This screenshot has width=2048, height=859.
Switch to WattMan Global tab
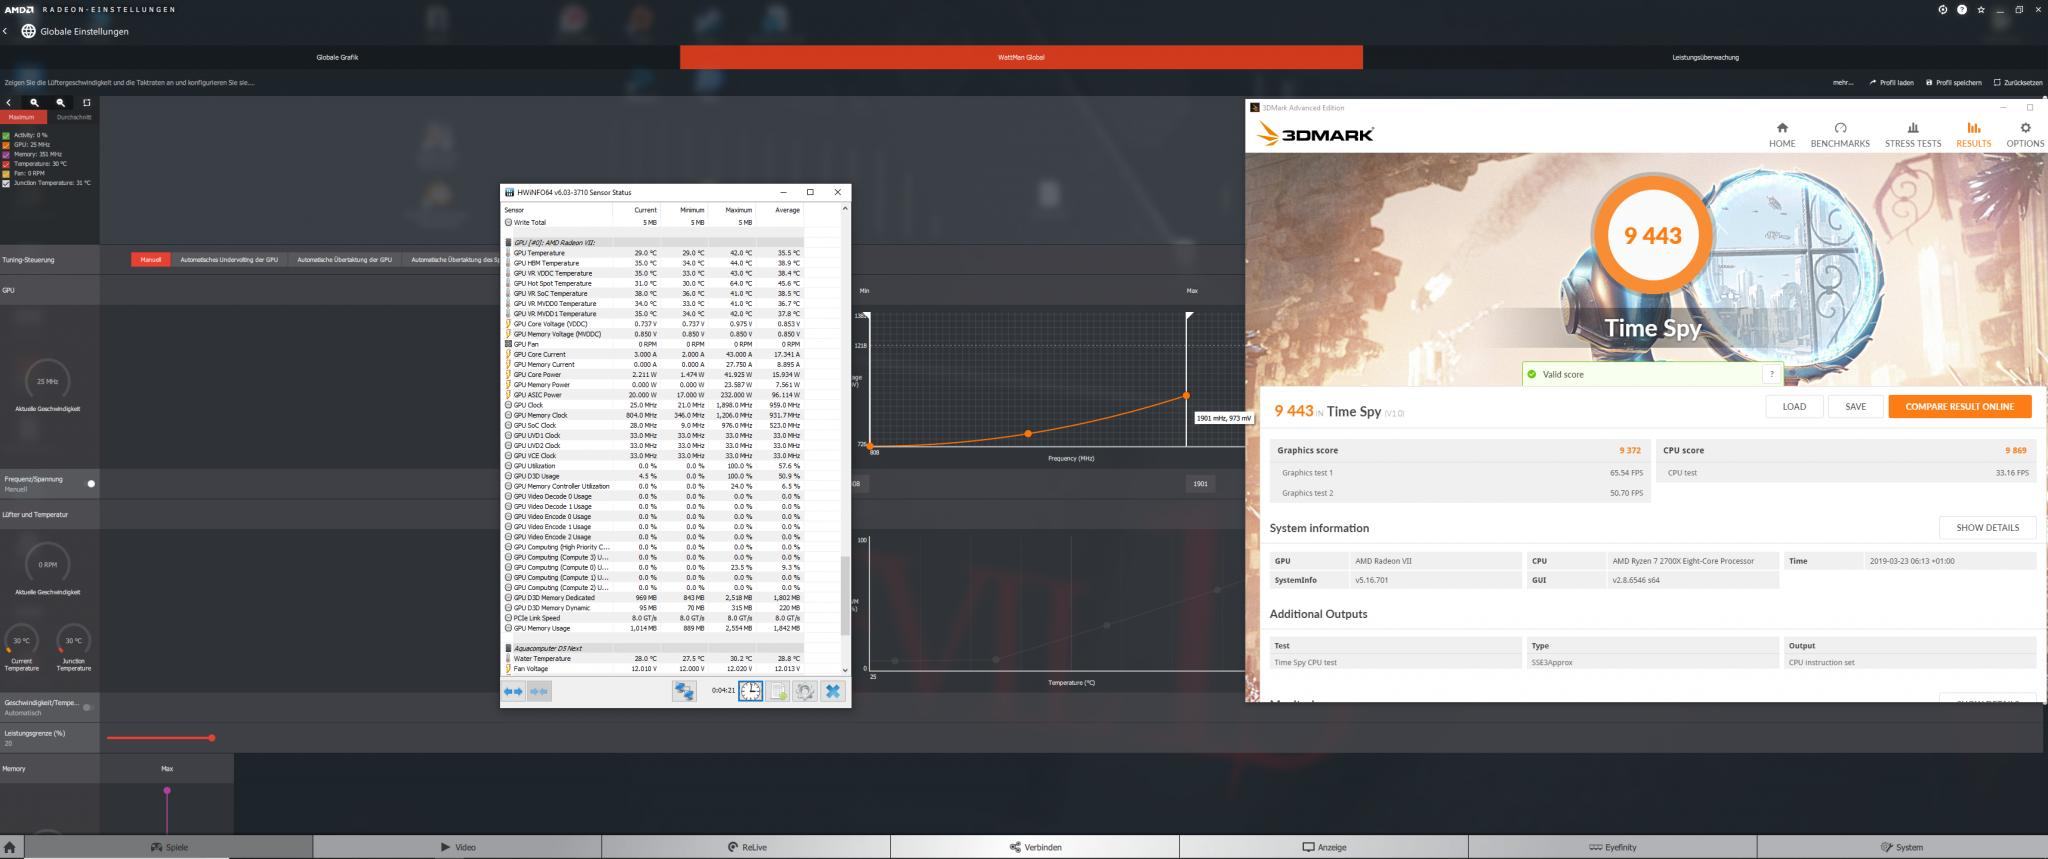1021,57
